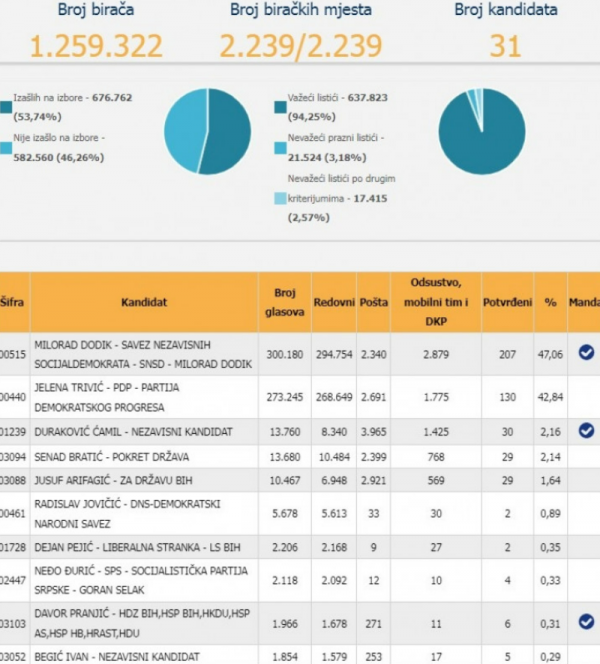Sort by the 'Kandidat' column header

point(143,301)
